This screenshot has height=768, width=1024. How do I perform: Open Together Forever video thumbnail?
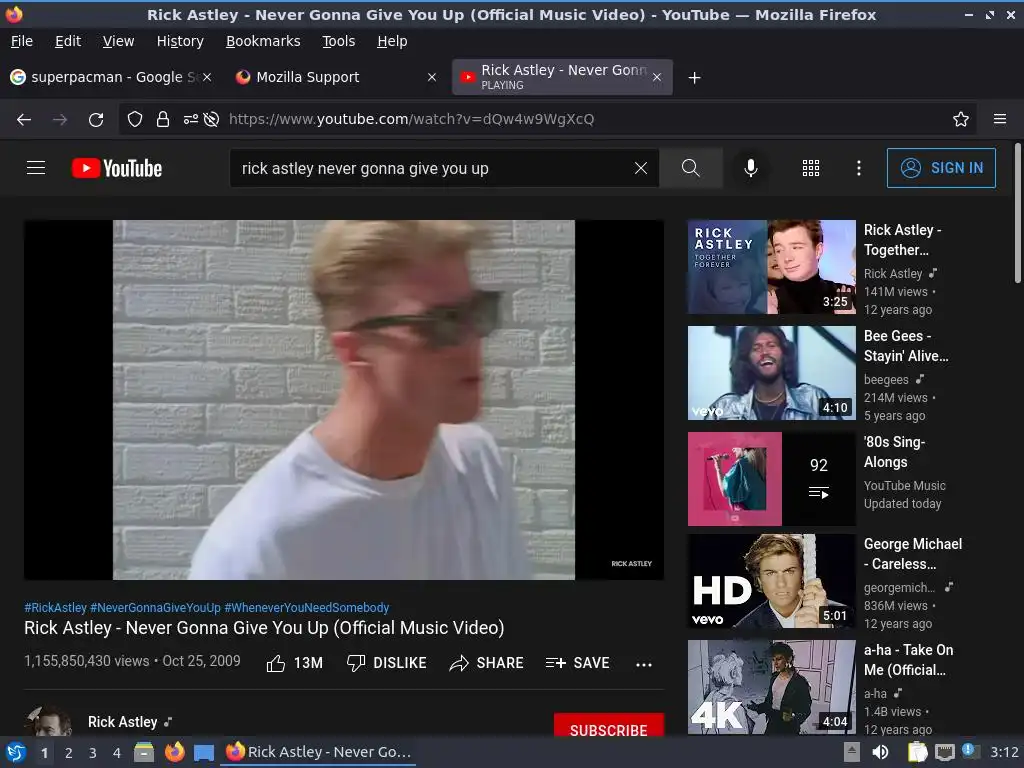click(771, 267)
